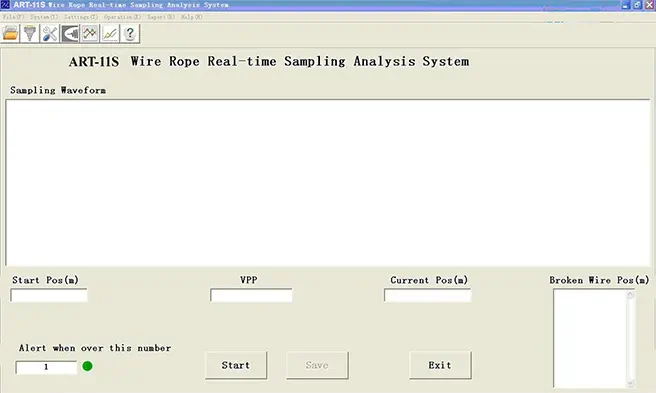Click the large ART-11S heading text
This screenshot has width=656, height=393.
(x=269, y=62)
